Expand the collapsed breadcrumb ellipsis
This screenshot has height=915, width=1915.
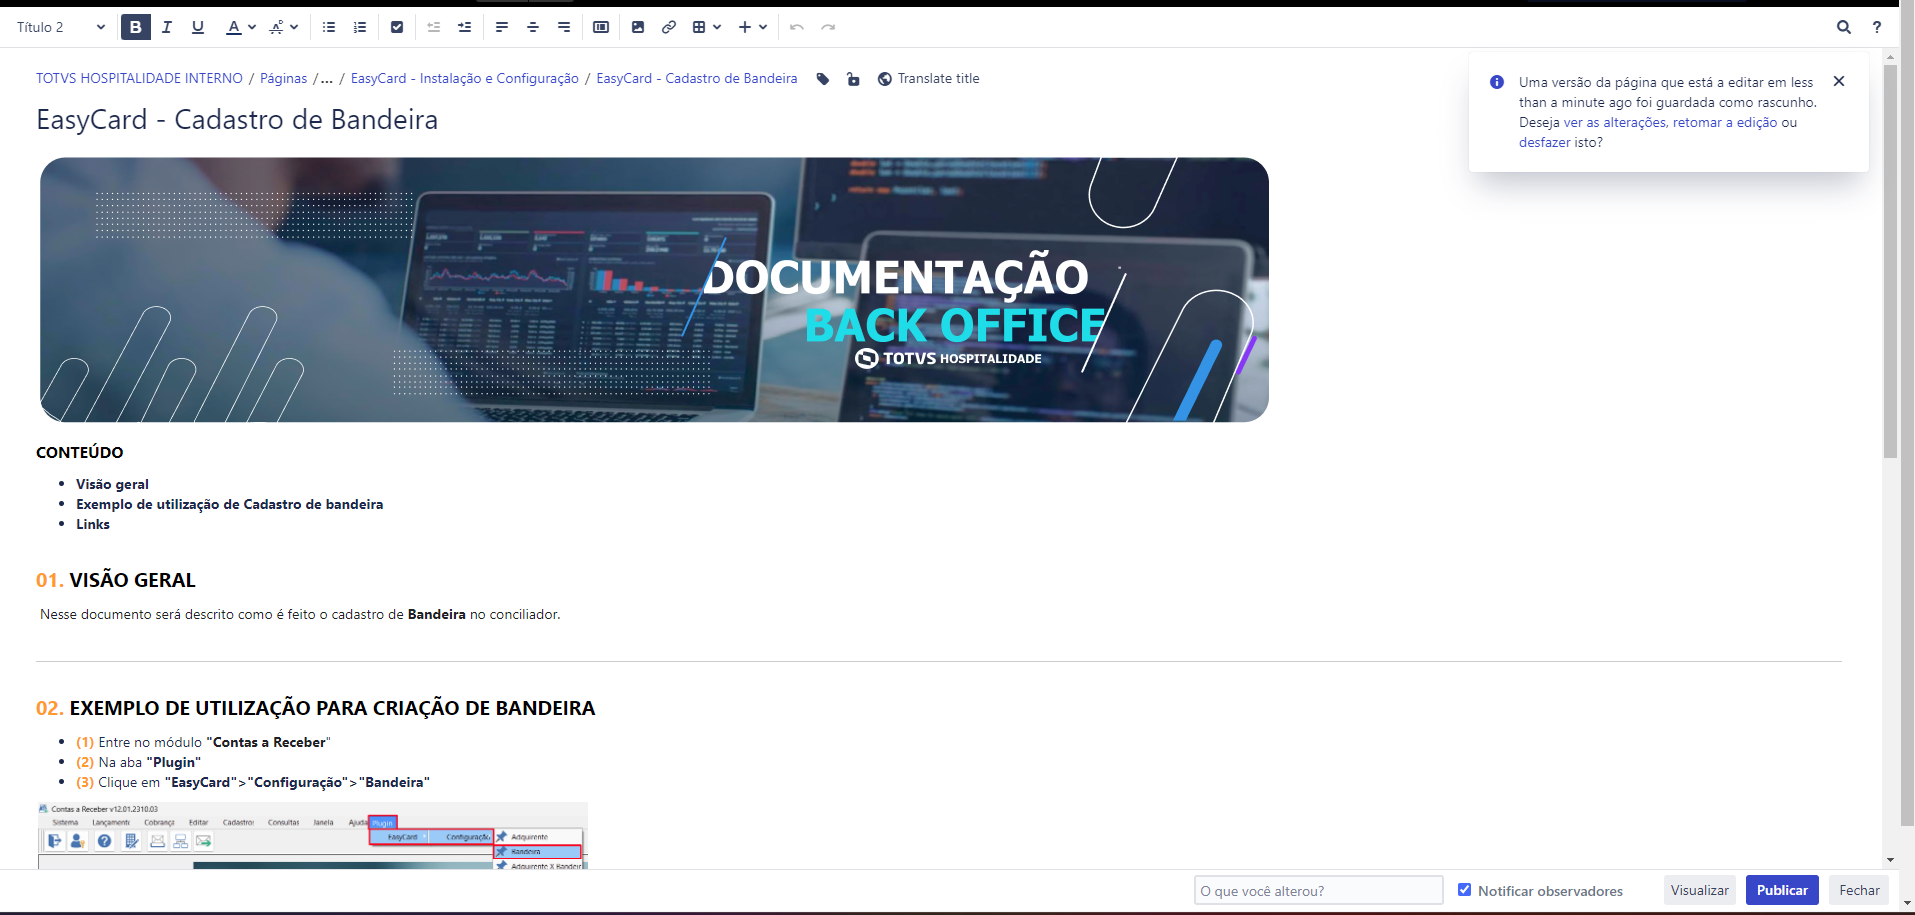(x=326, y=79)
